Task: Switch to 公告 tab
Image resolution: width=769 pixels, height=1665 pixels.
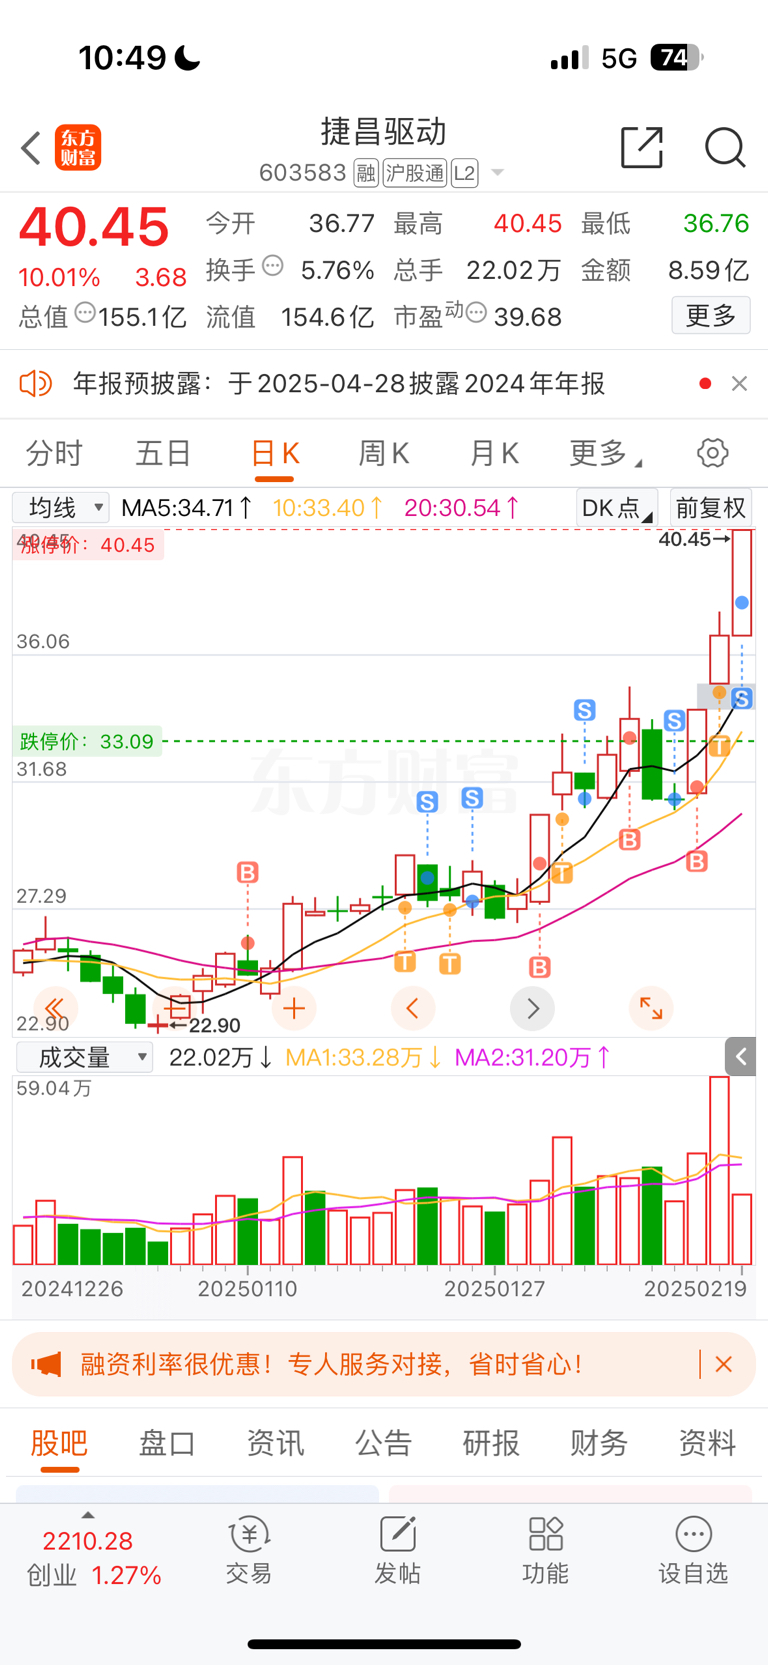Action: [x=383, y=1443]
